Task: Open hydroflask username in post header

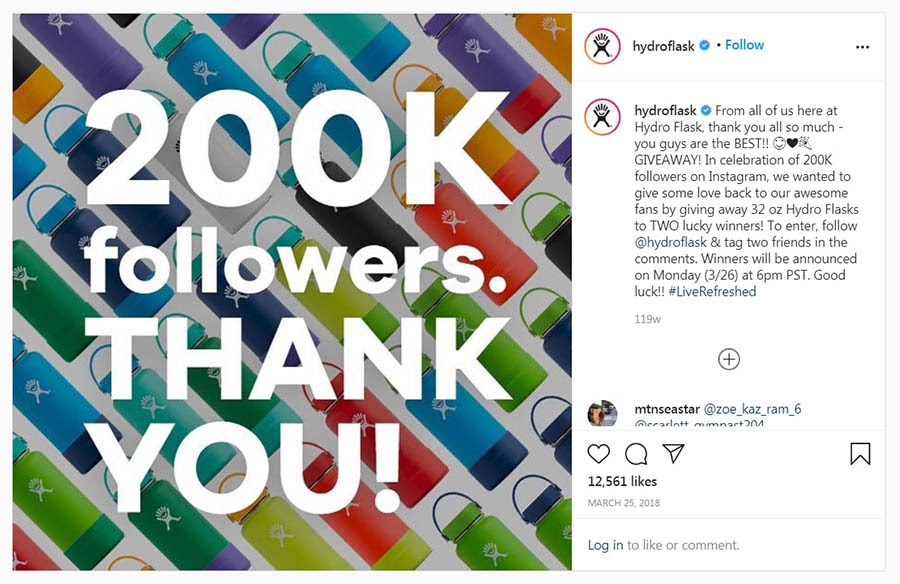Action: click(x=664, y=46)
